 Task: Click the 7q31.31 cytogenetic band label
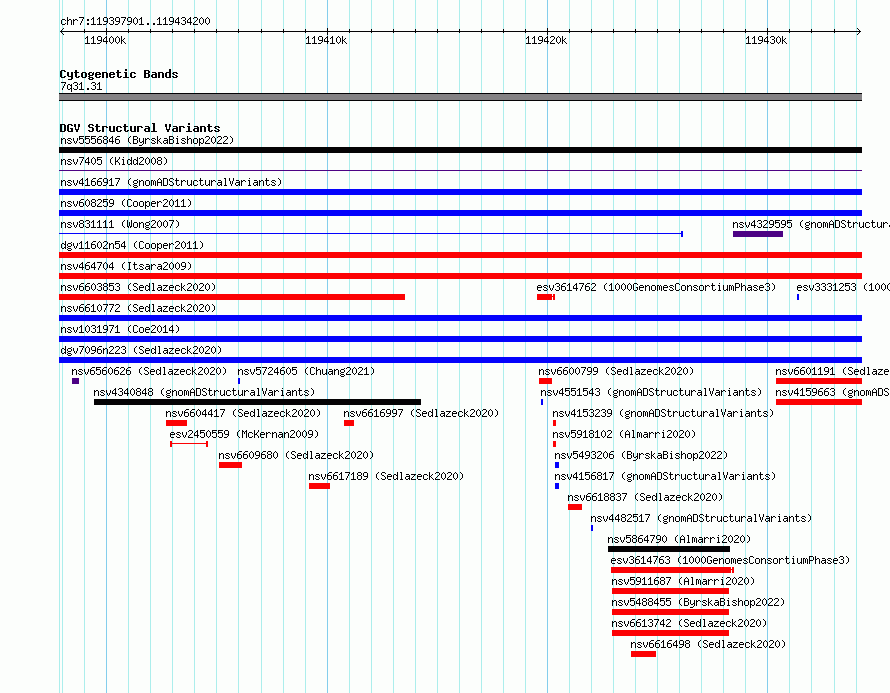81,86
